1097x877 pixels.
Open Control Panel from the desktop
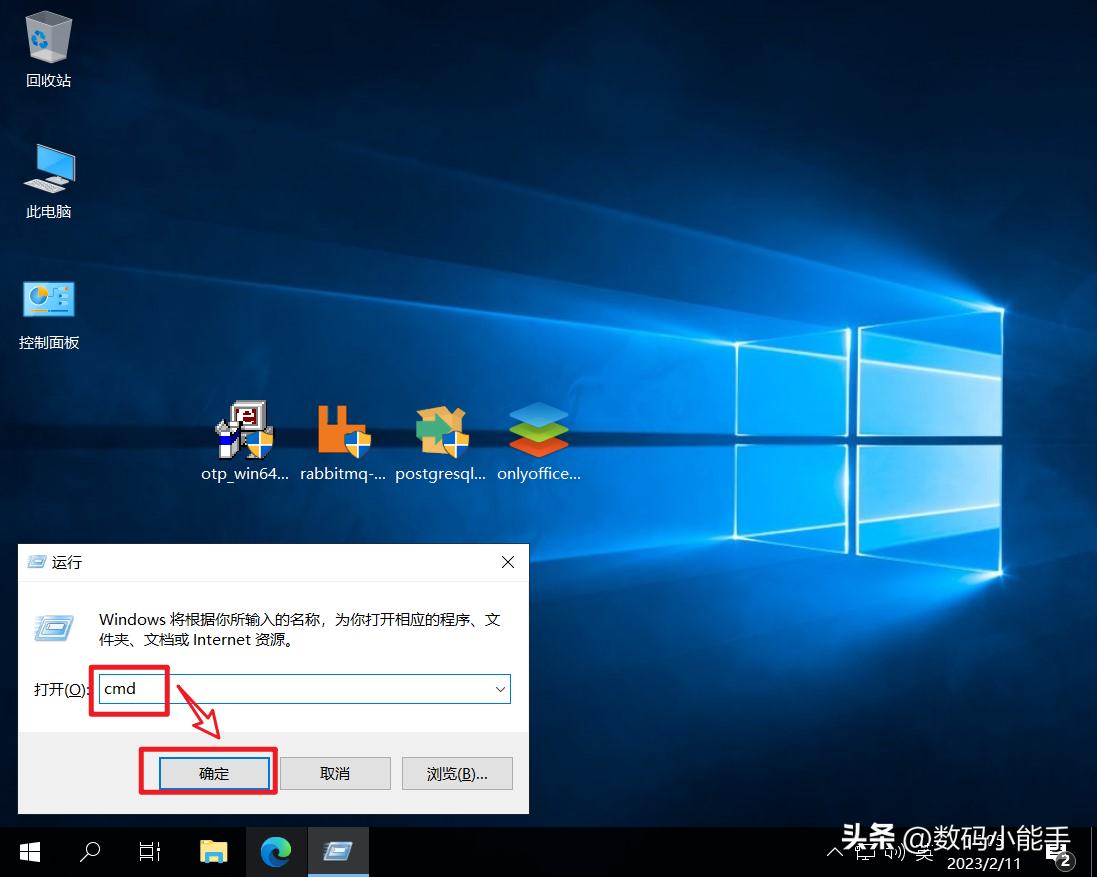click(47, 300)
